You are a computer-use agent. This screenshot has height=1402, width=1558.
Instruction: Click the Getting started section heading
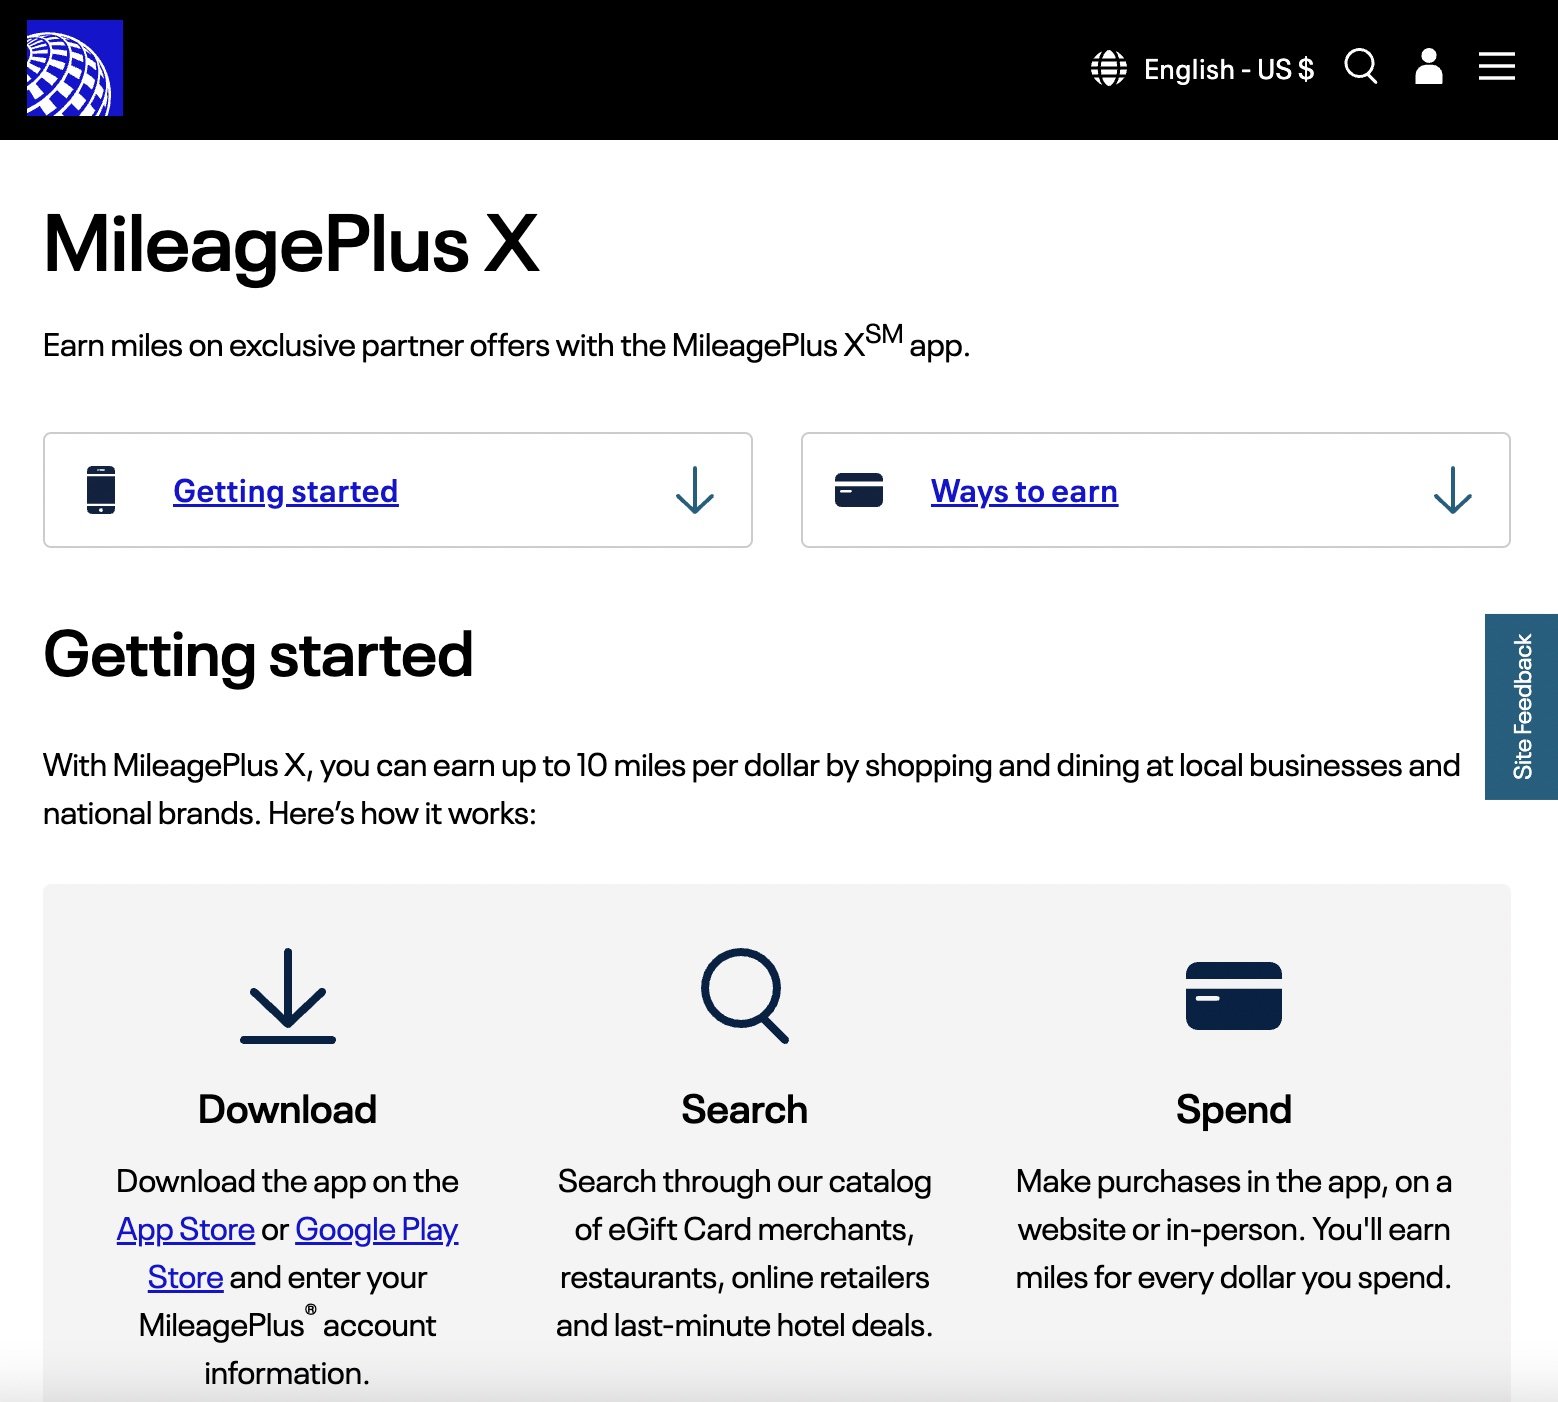tap(258, 655)
